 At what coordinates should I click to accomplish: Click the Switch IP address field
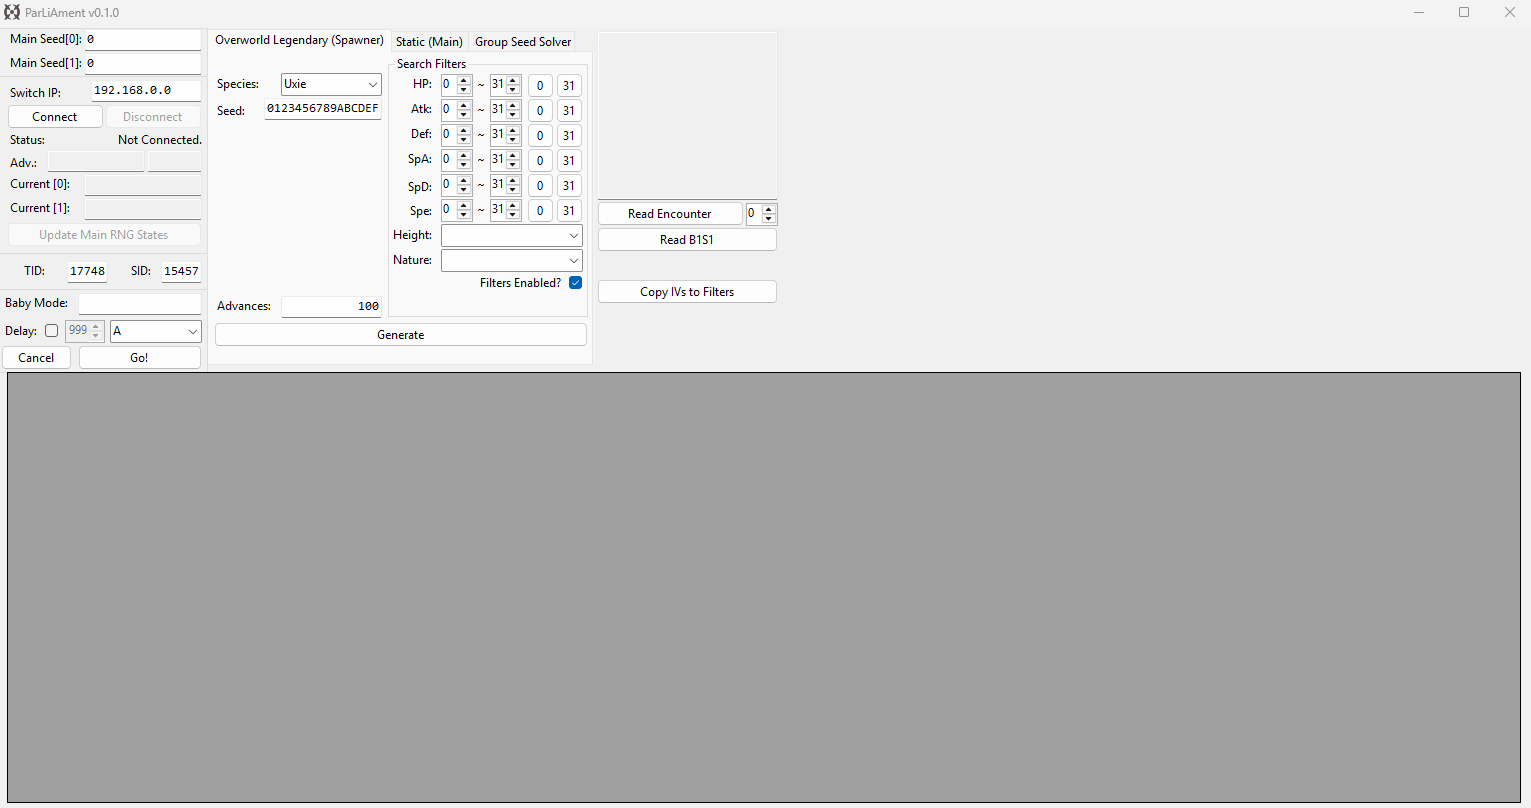click(x=147, y=90)
